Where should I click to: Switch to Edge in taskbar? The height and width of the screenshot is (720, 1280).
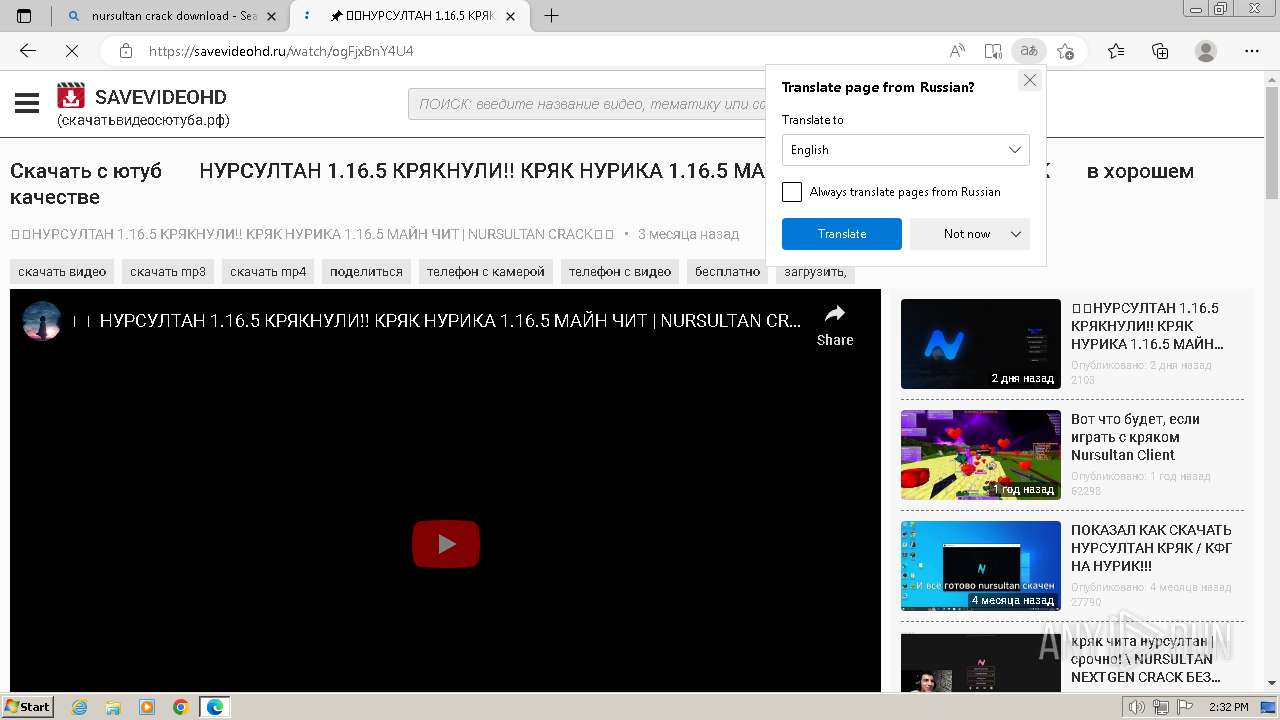(x=215, y=707)
